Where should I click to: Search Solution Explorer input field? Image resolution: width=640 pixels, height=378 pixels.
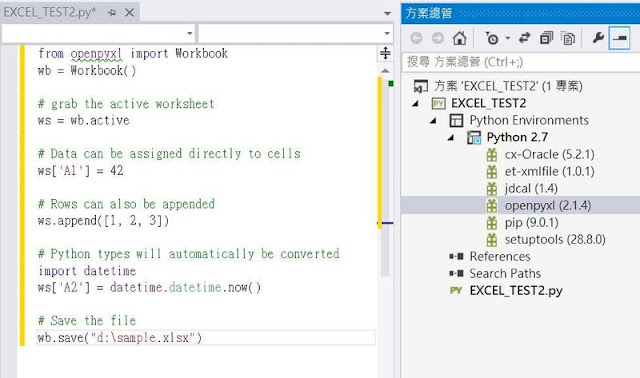tap(521, 62)
